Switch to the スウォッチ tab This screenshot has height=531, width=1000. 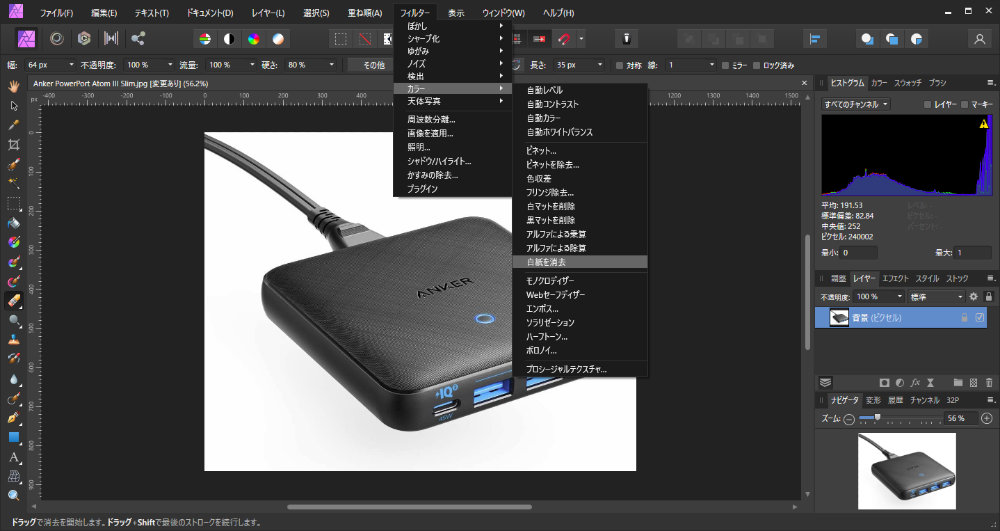point(908,83)
